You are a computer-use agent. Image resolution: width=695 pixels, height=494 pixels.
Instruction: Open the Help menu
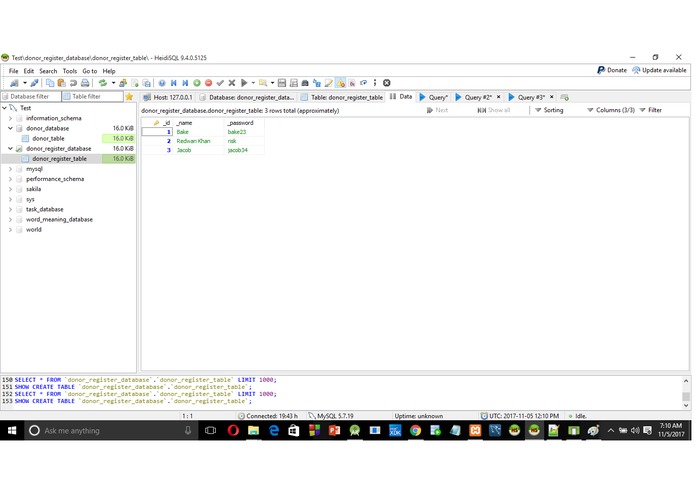pos(109,71)
